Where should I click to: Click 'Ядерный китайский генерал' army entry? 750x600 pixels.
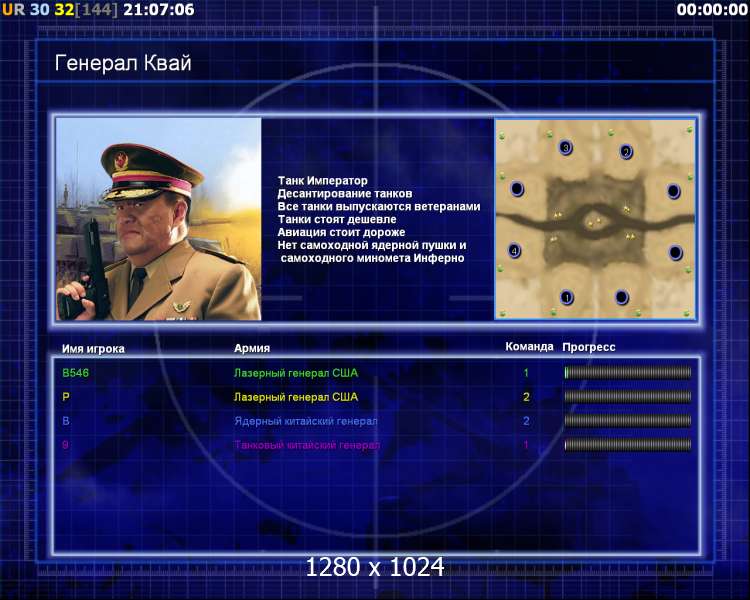pyautogui.click(x=306, y=421)
